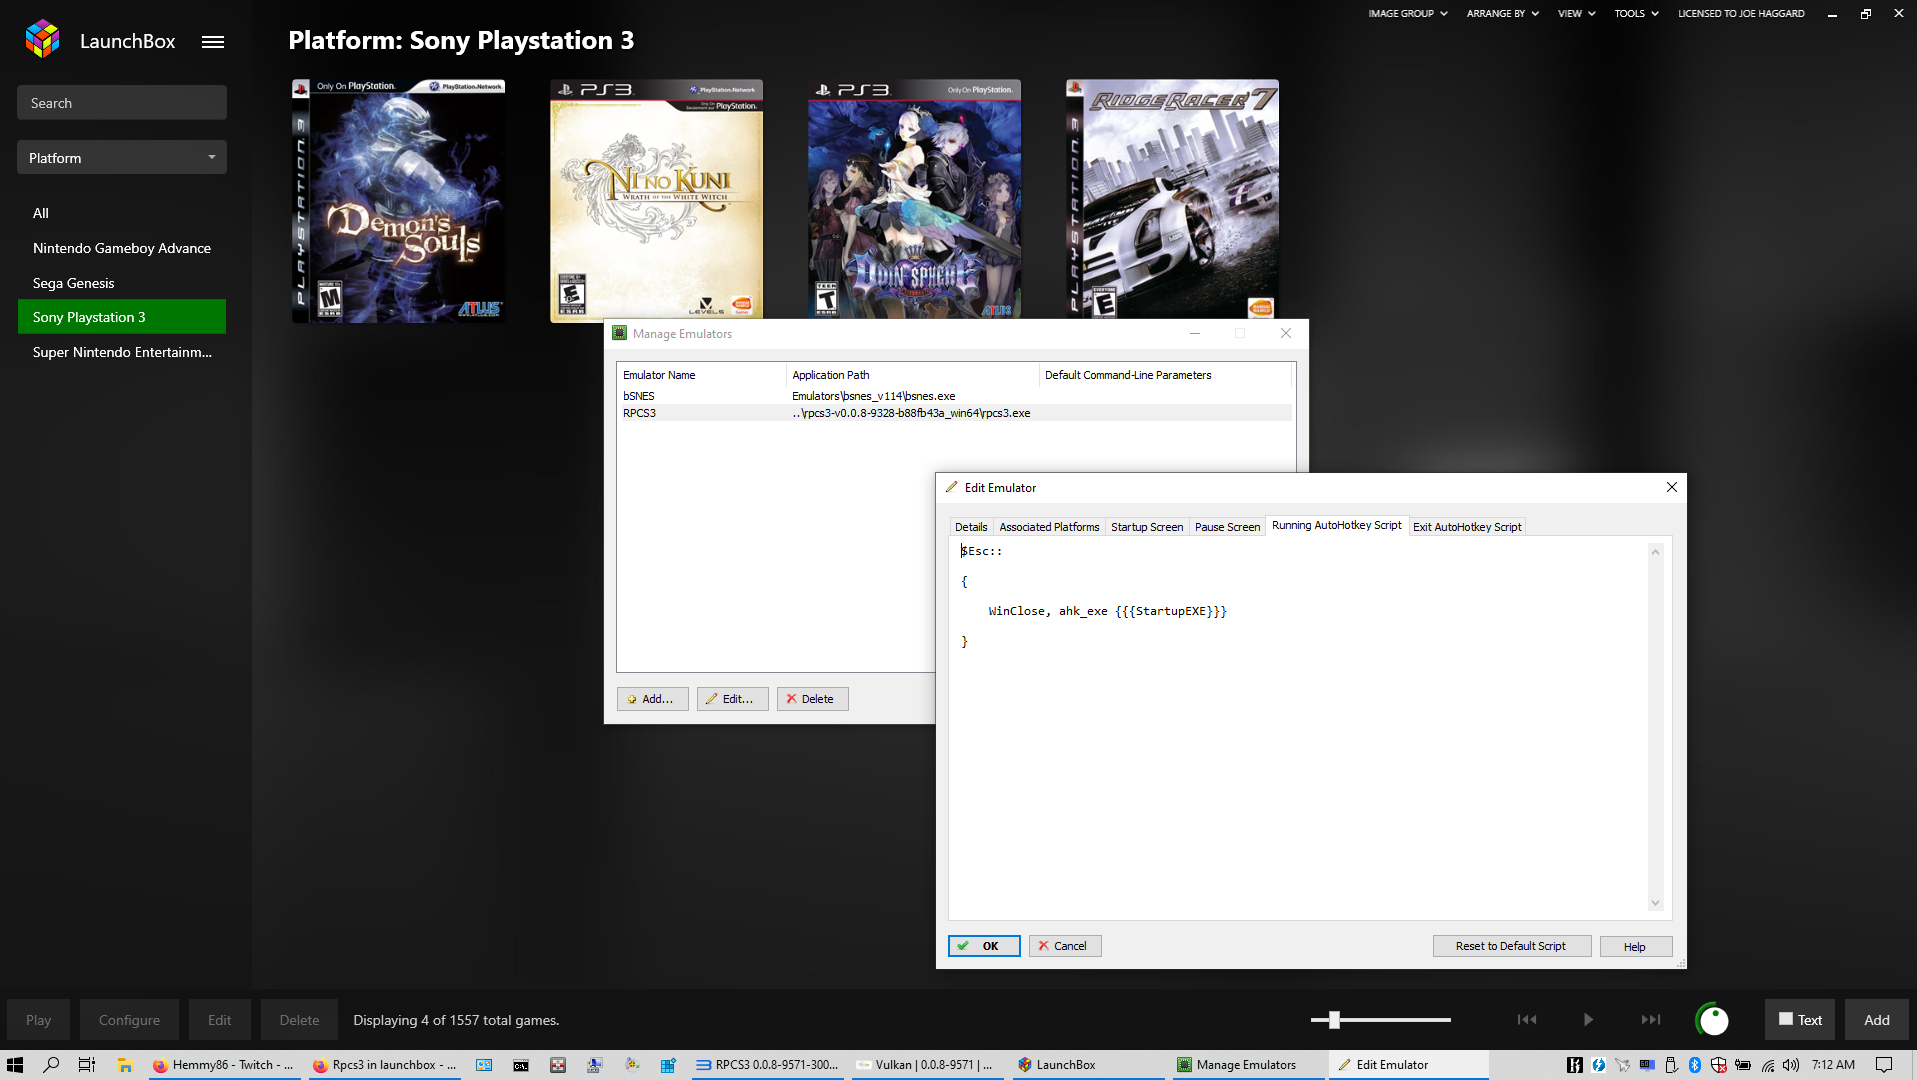Click Default Command-Line Parameters column header

(x=1165, y=375)
